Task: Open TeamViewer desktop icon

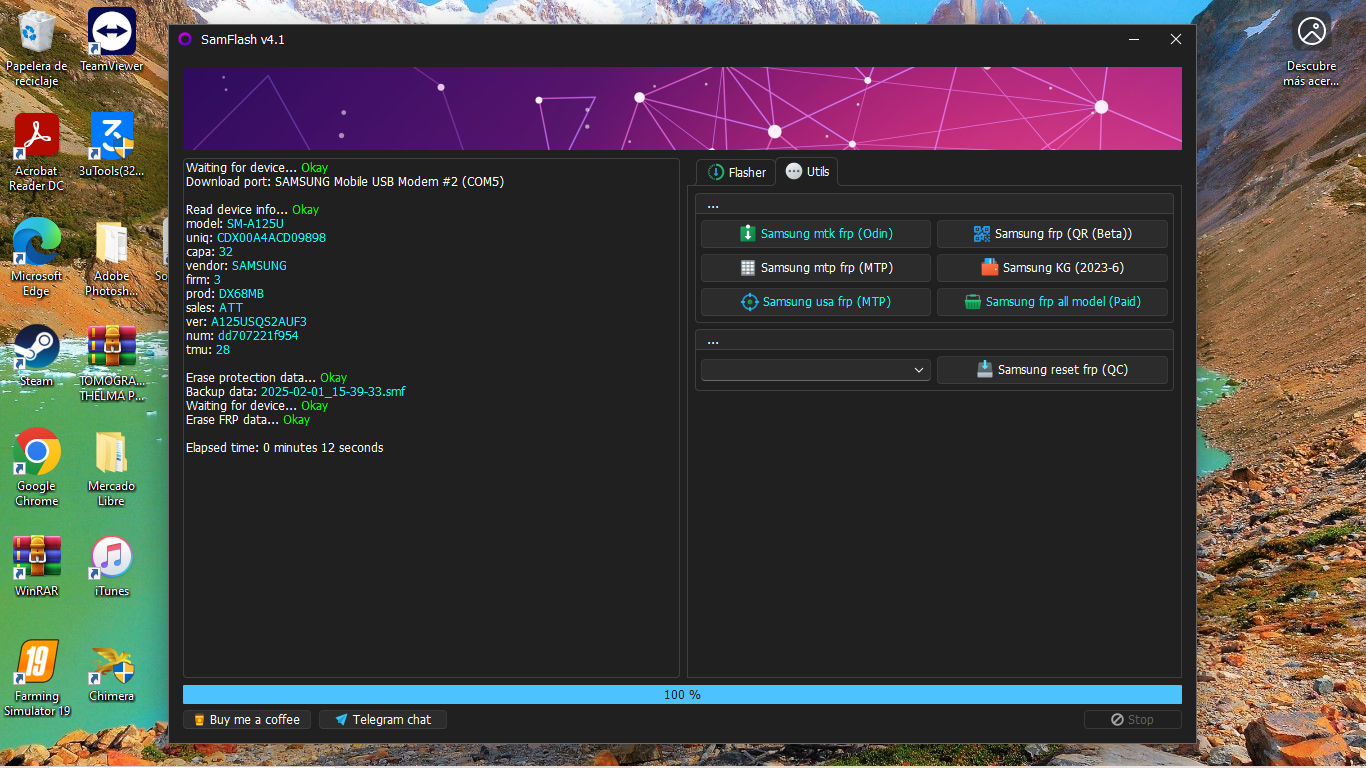Action: [111, 40]
